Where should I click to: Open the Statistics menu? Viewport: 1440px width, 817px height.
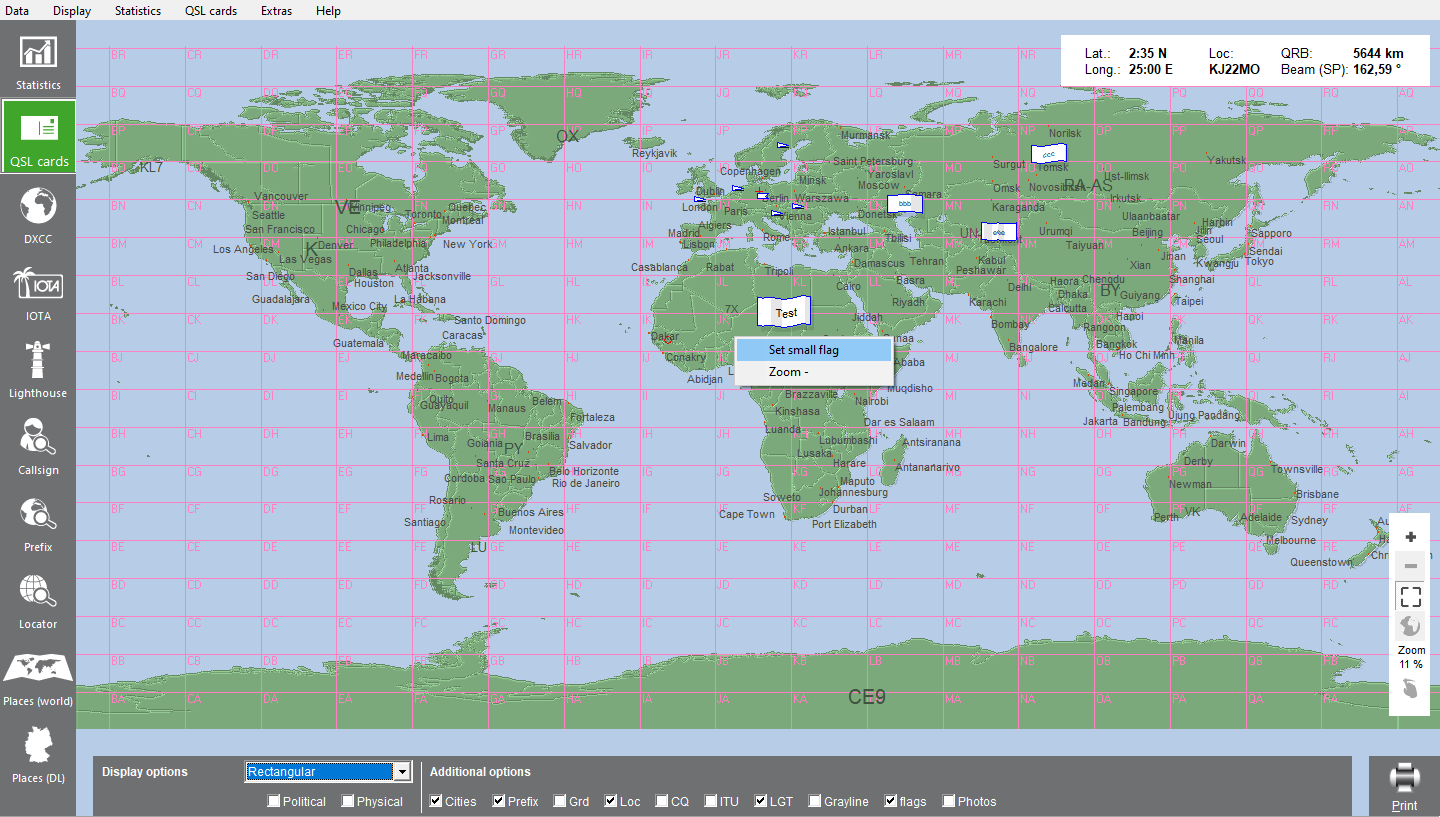pos(138,11)
